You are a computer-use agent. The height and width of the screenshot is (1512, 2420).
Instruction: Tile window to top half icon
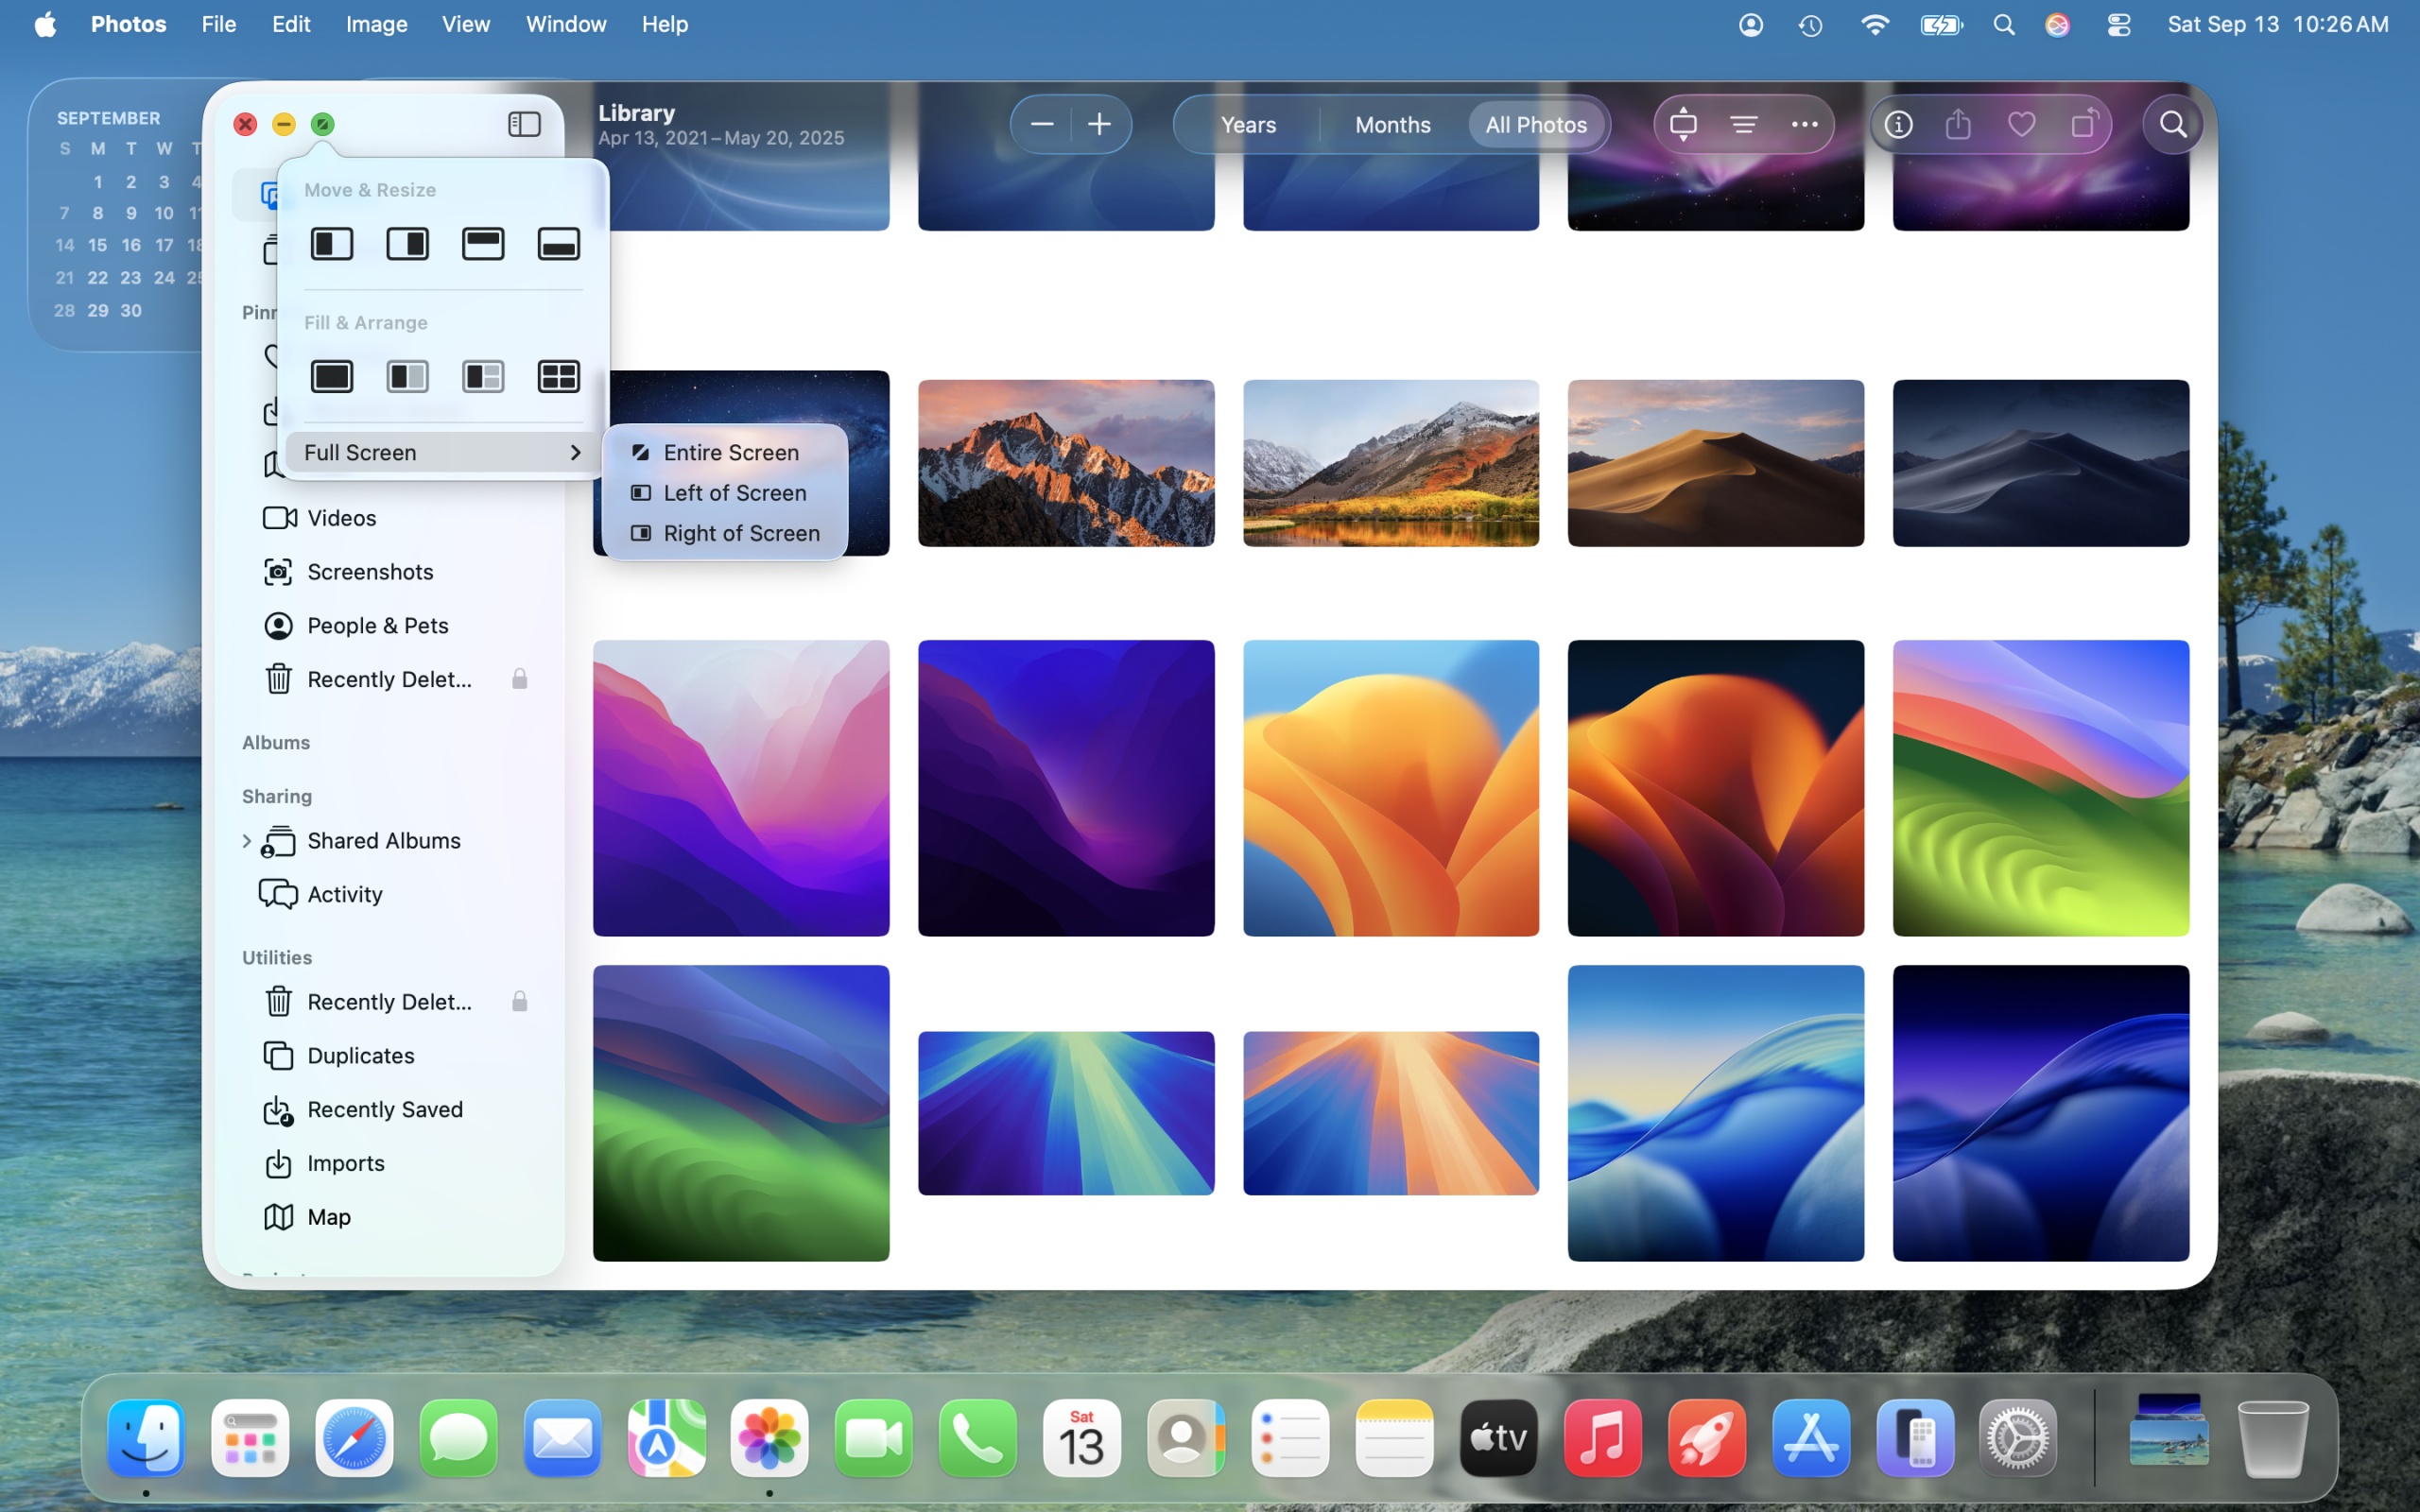point(483,244)
